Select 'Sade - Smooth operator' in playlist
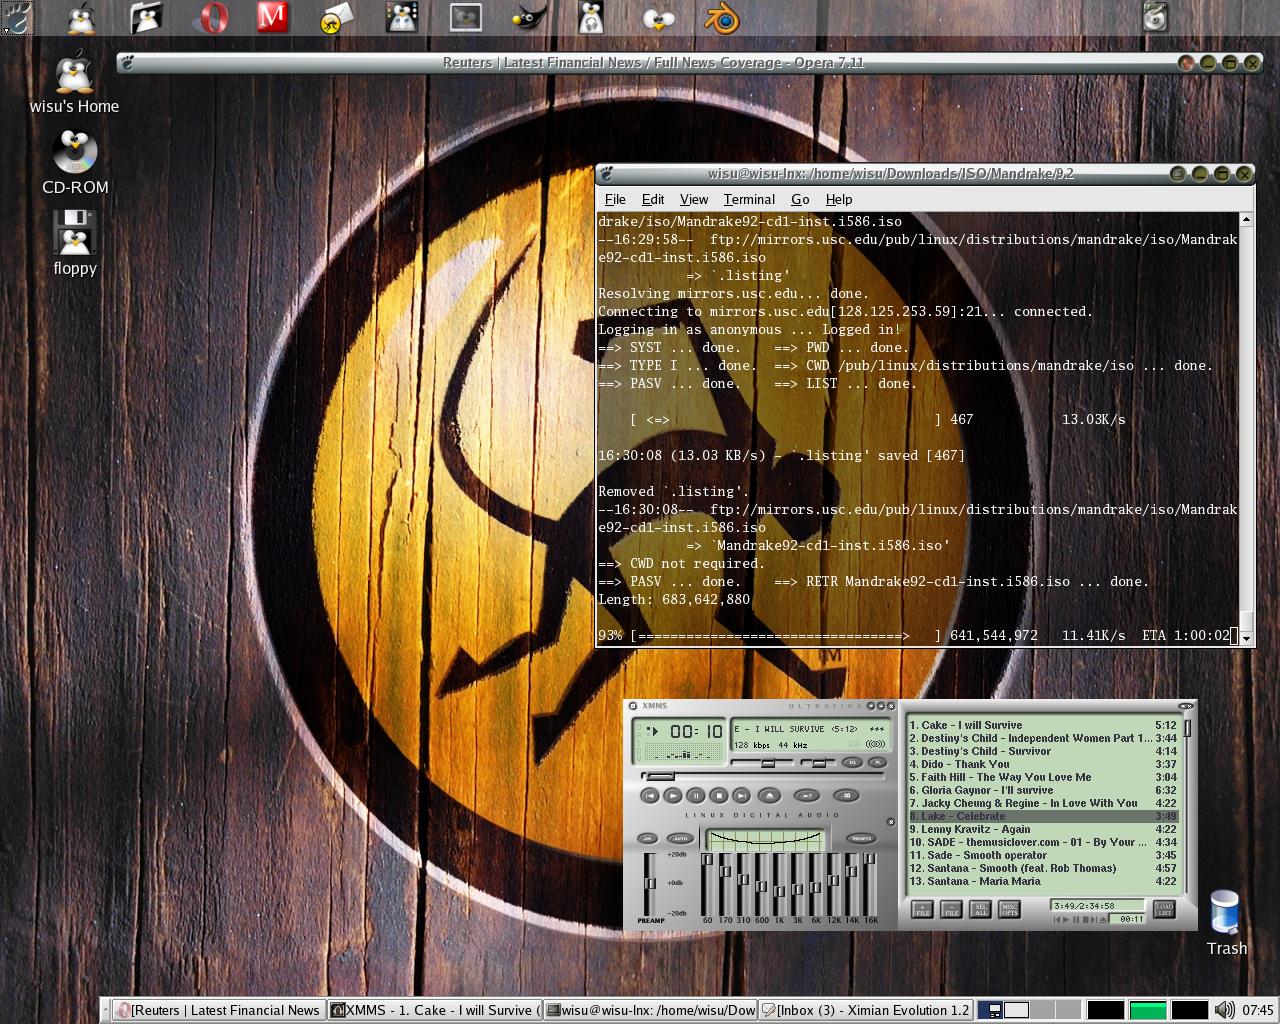 coord(1042,855)
